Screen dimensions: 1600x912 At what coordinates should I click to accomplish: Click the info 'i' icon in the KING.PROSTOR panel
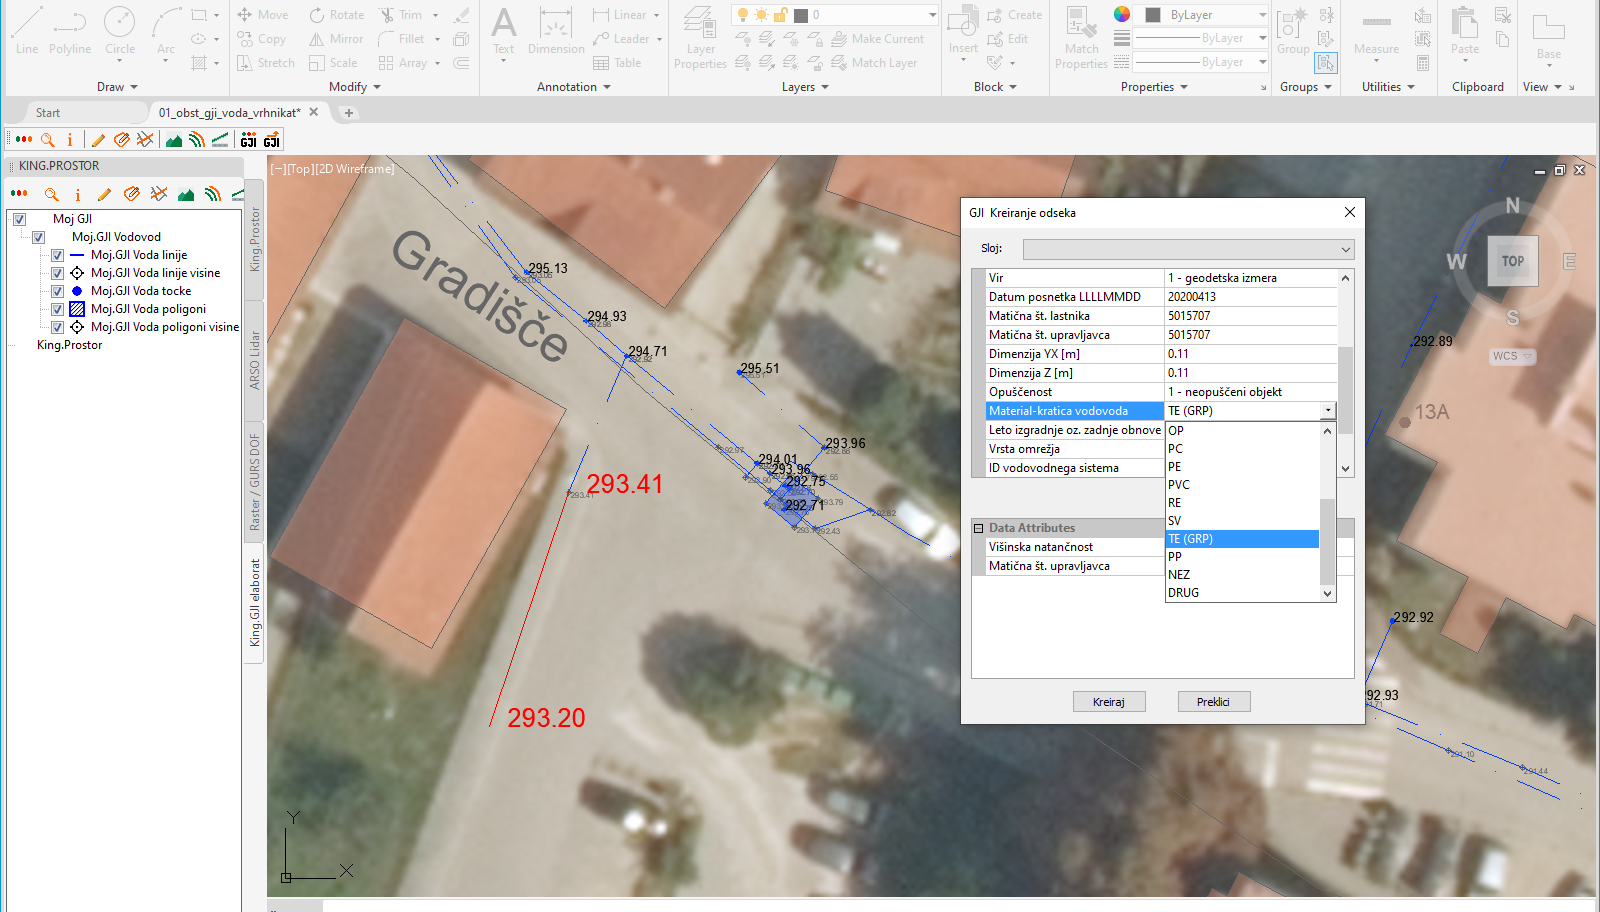tap(77, 194)
